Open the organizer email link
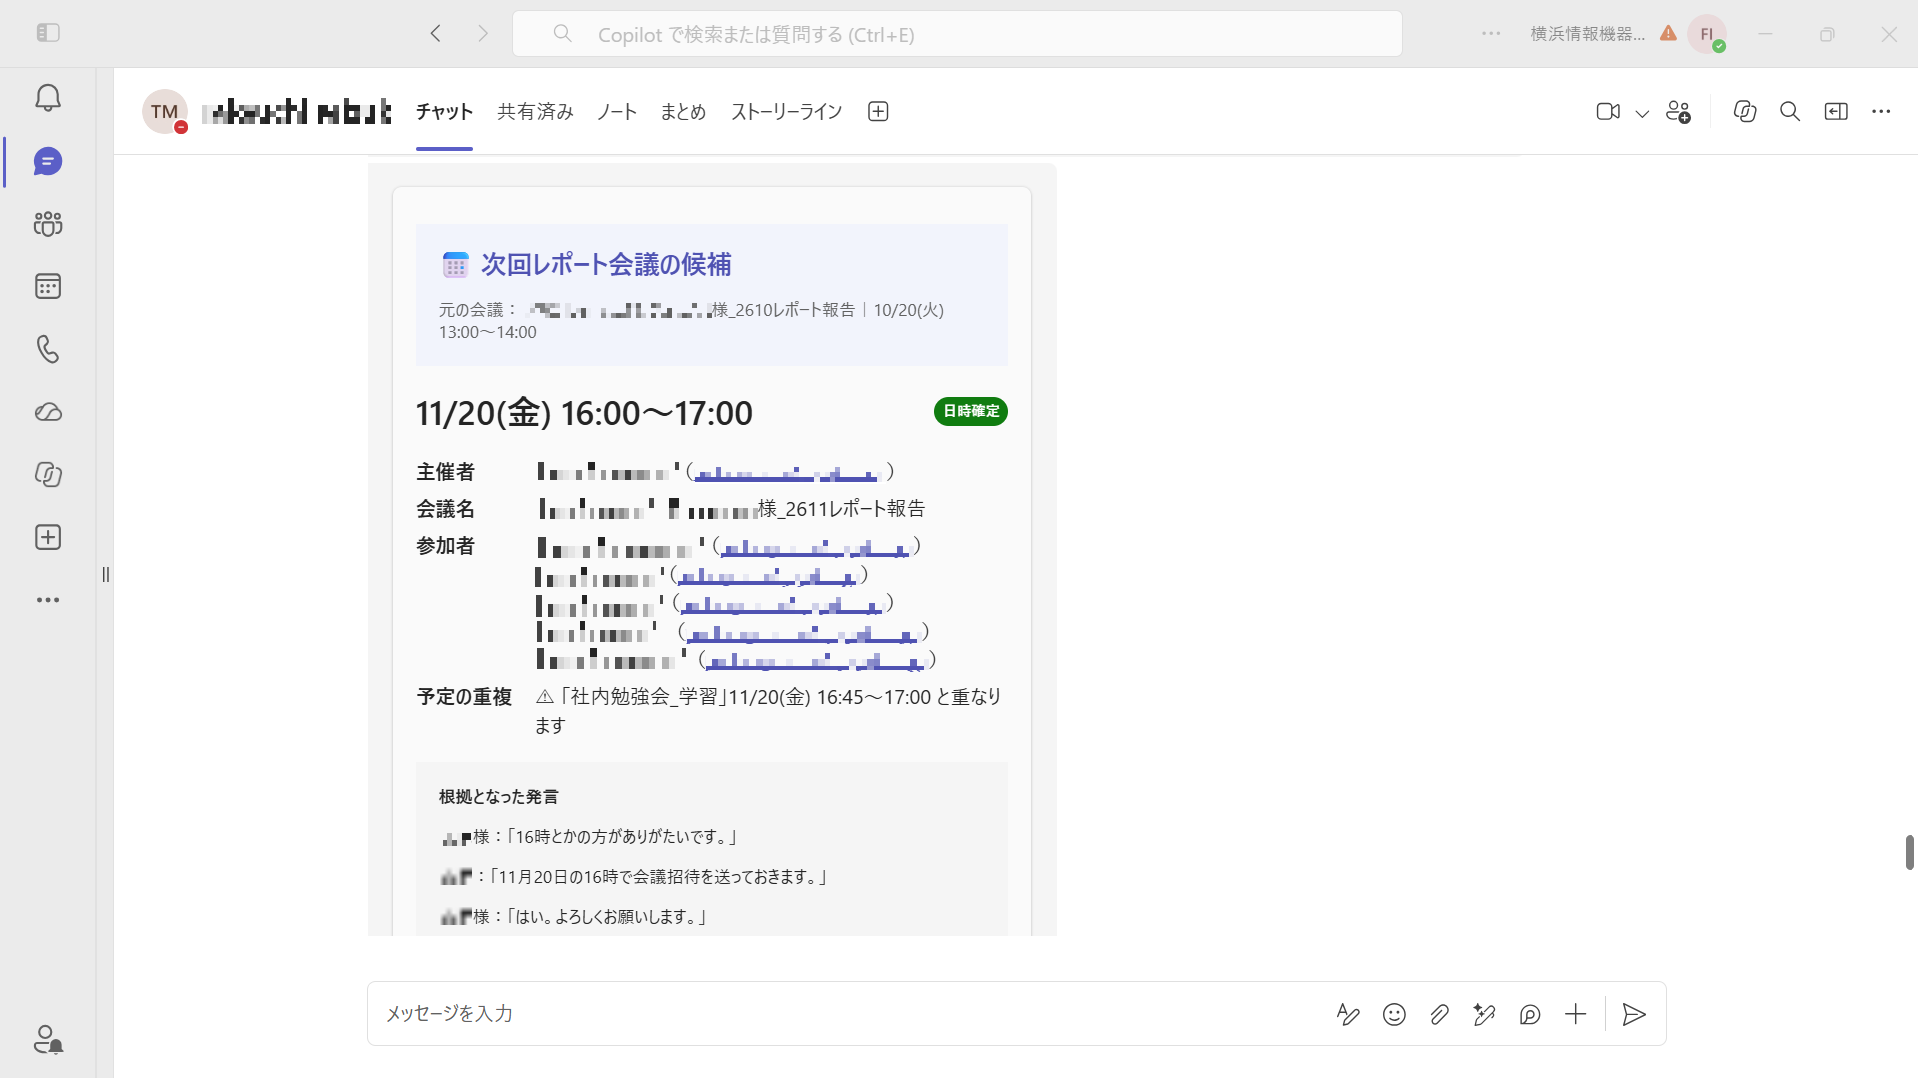Viewport: 1918px width, 1078px height. coord(787,473)
